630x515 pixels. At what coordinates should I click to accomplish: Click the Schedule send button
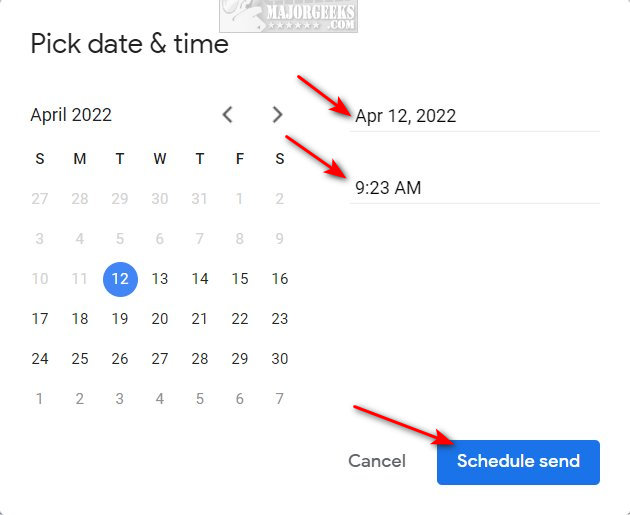pos(518,462)
